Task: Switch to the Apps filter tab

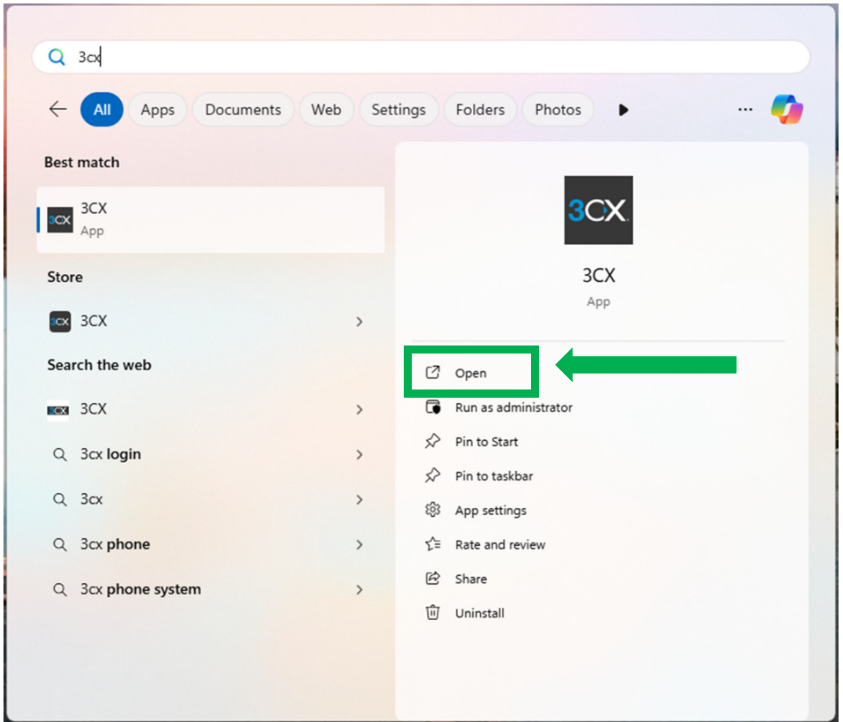Action: [x=157, y=110]
